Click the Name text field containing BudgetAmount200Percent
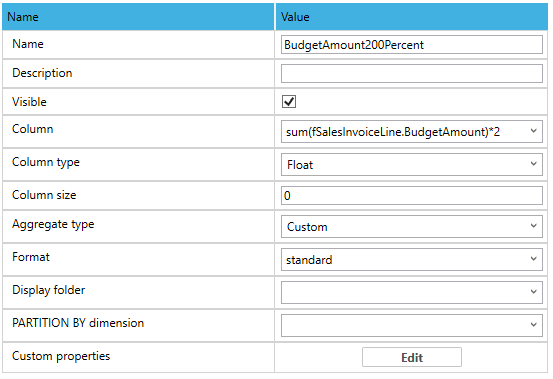This screenshot has height=379, width=553. click(x=412, y=44)
